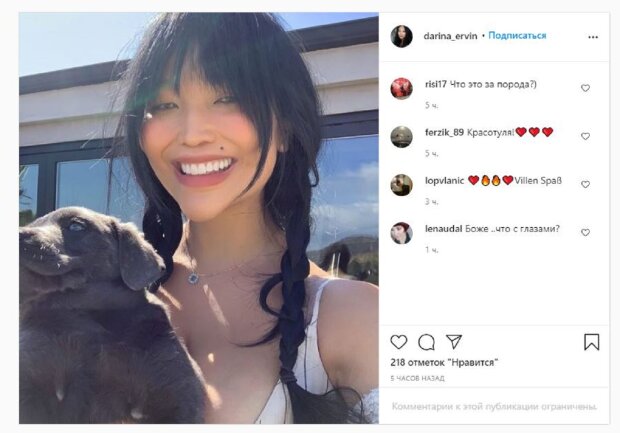Viewport: 620px width, 433px height.
Task: Open ferzik_89 profile picture
Action: pyautogui.click(x=401, y=137)
